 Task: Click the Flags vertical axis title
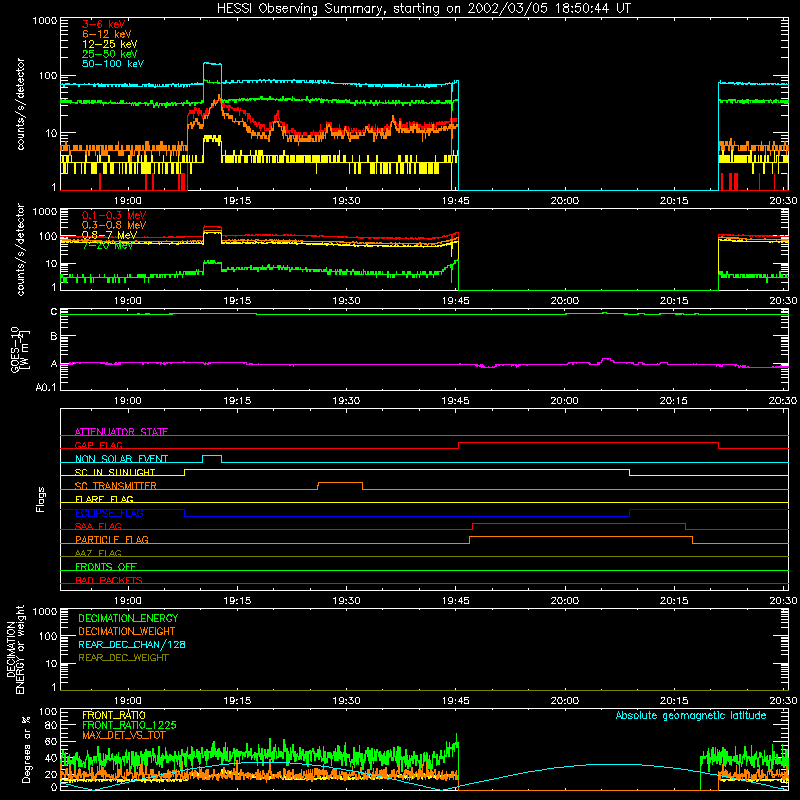click(41, 499)
